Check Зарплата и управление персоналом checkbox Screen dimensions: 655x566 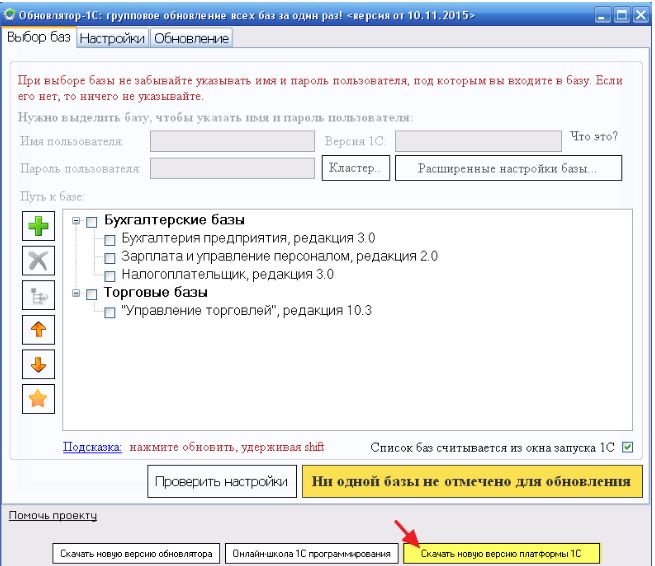pyautogui.click(x=109, y=258)
